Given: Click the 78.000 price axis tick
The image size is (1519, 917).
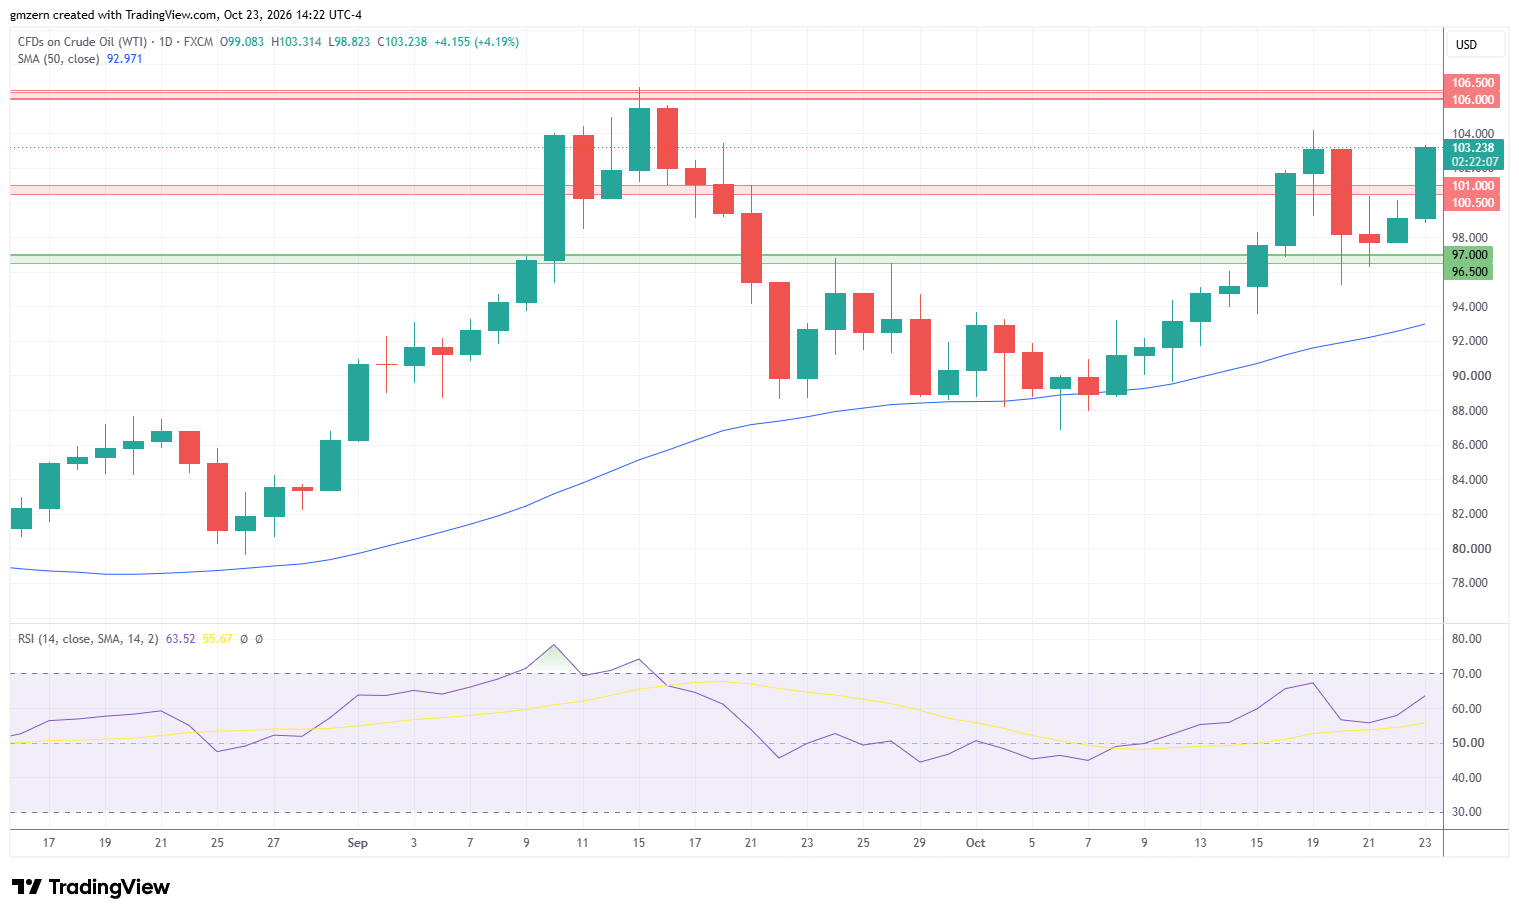Looking at the screenshot, I should 1471,583.
